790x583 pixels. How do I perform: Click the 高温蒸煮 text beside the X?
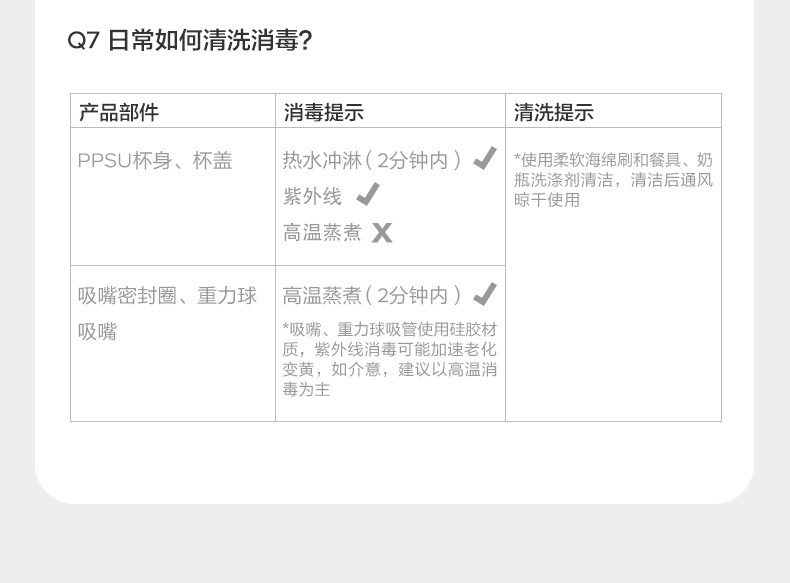click(322, 233)
